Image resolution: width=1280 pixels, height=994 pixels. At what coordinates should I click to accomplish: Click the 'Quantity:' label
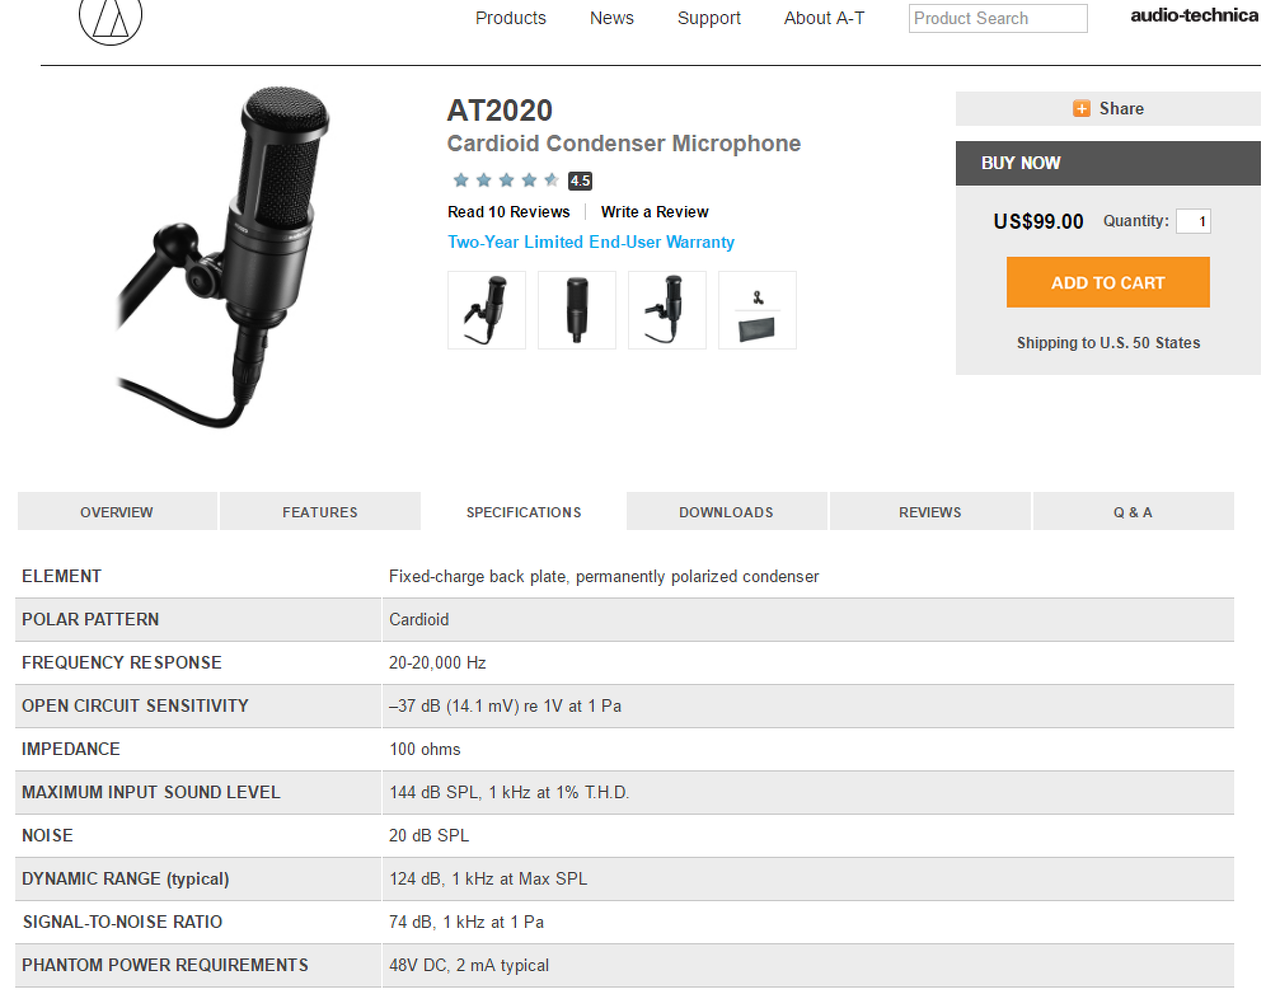click(1136, 221)
